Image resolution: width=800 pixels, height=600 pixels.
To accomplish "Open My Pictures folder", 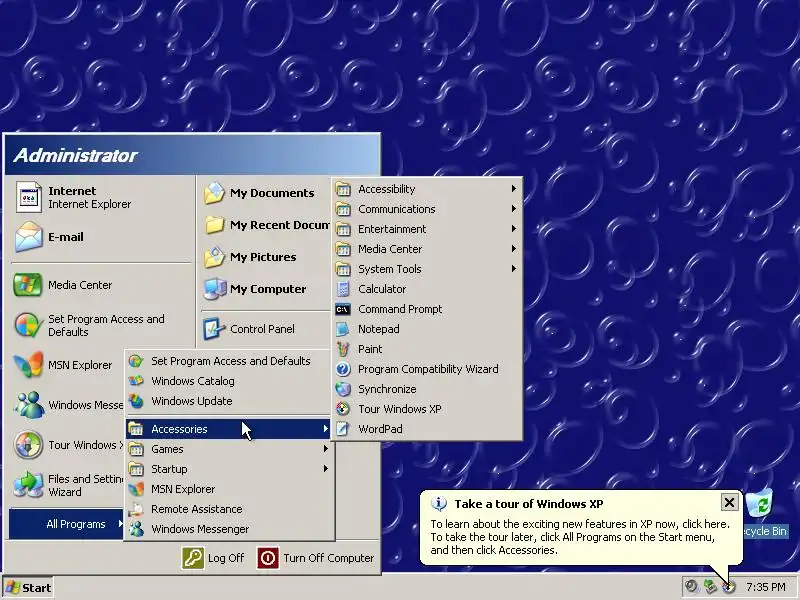I will click(264, 257).
